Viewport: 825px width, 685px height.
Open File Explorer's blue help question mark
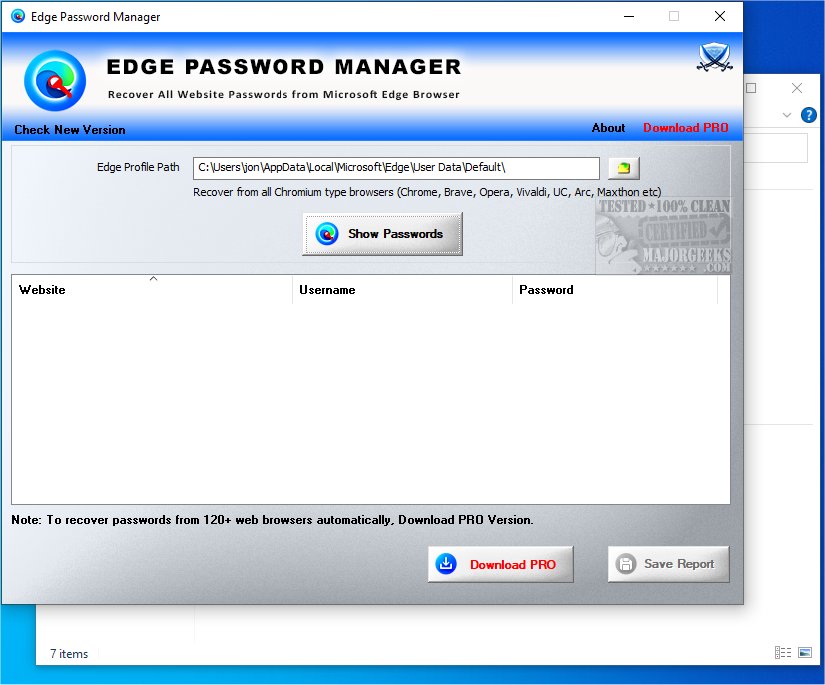[809, 115]
